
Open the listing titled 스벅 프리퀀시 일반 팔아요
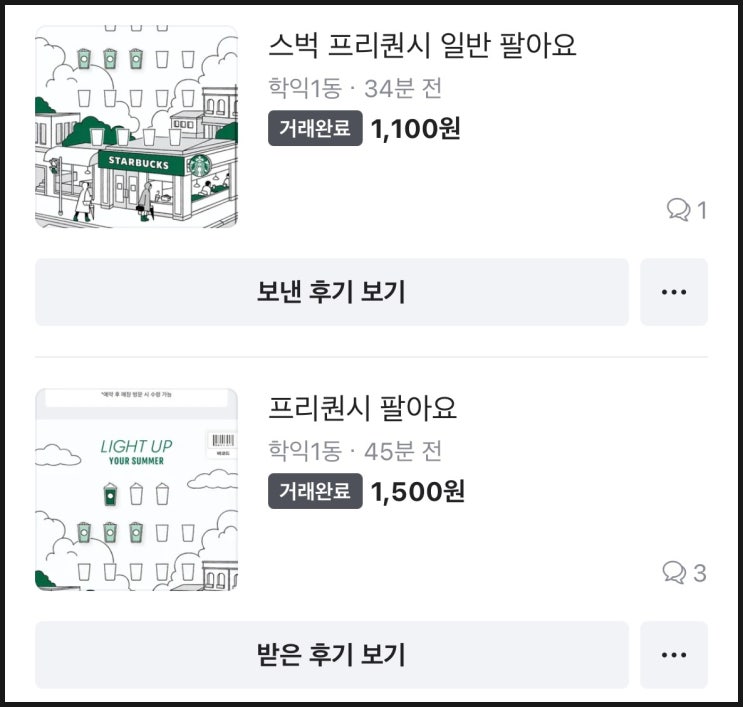pos(422,45)
